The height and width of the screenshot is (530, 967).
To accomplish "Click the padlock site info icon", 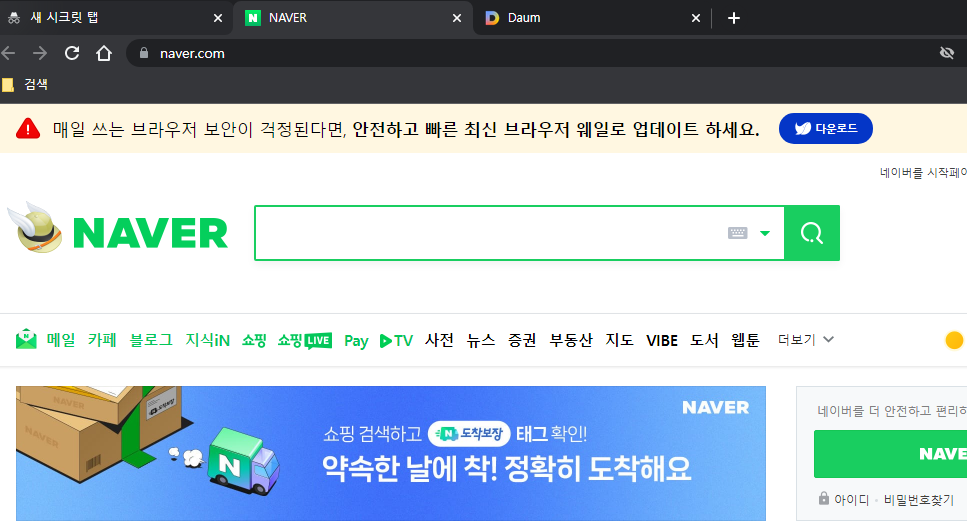I will click(144, 53).
